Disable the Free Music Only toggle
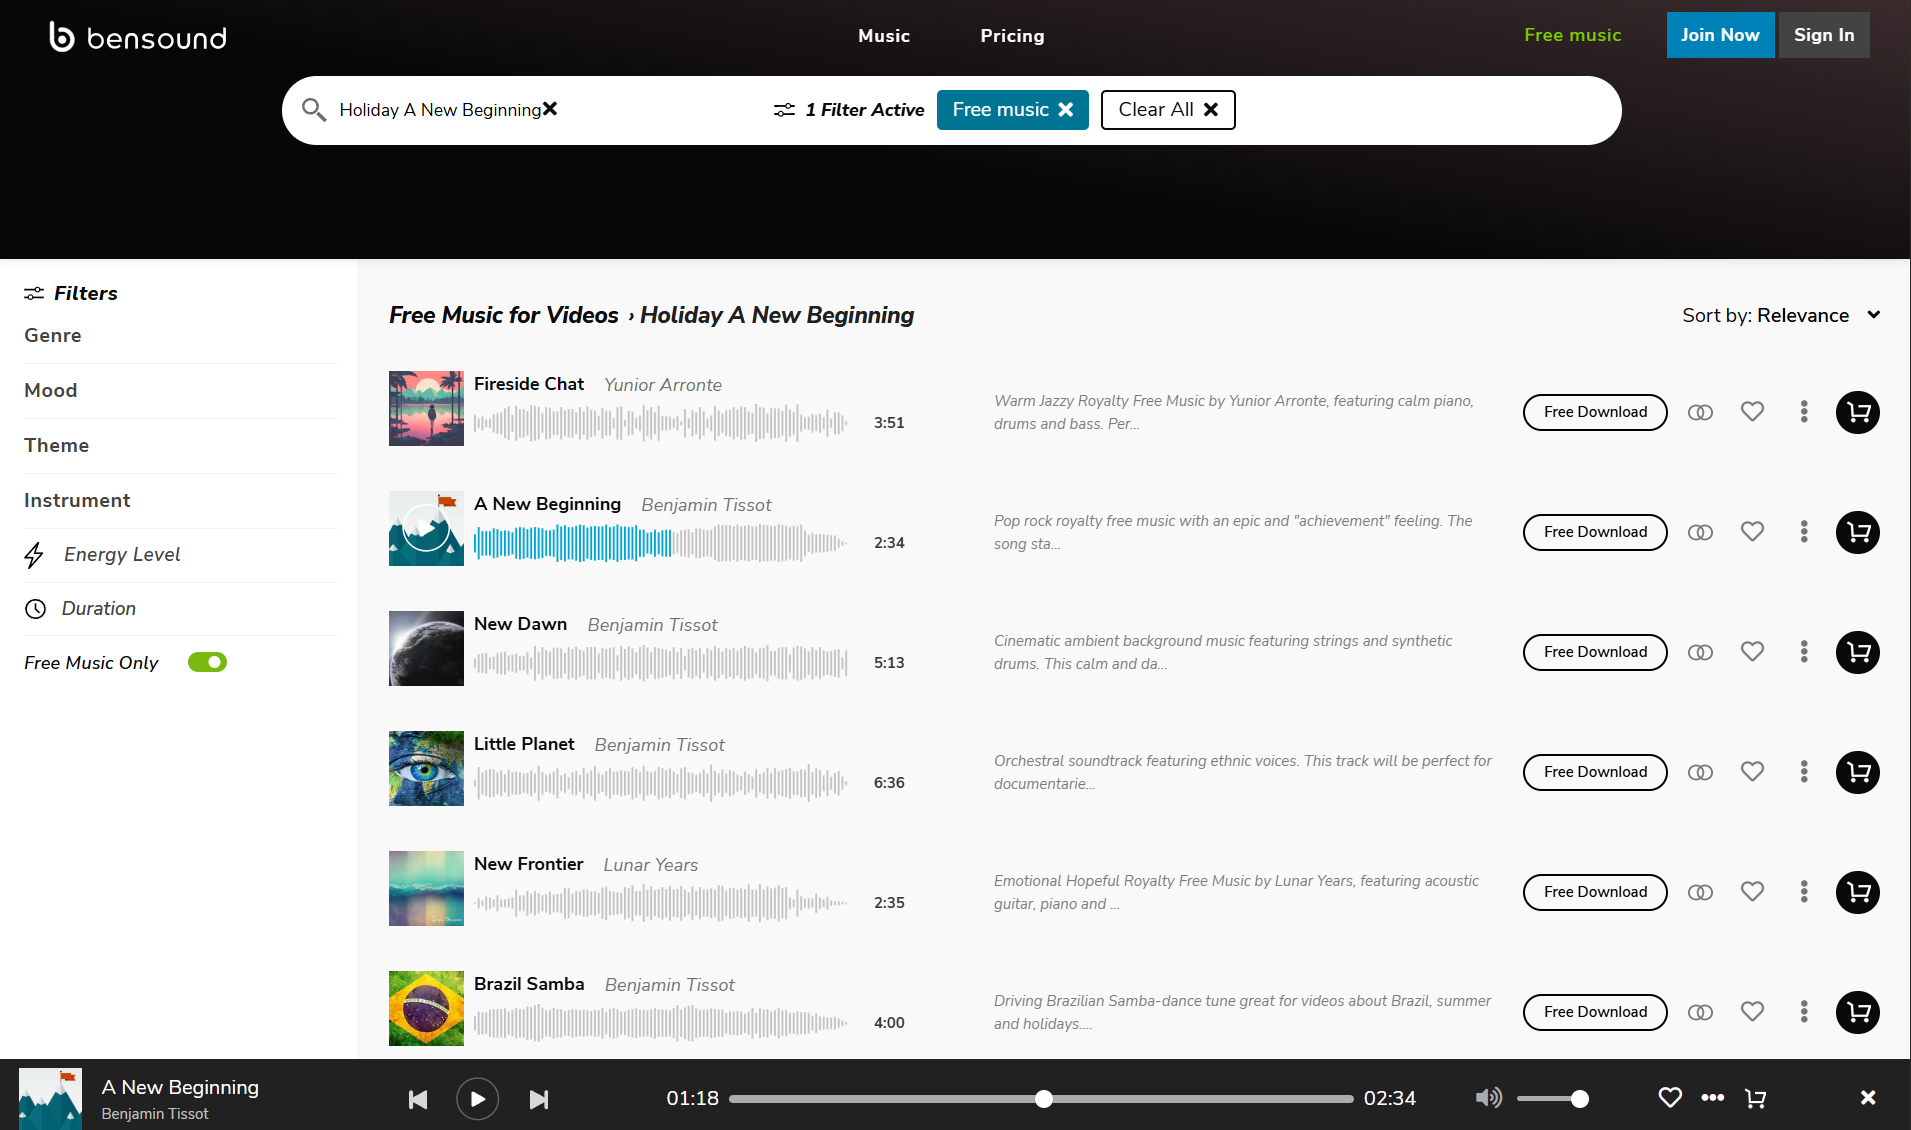The image size is (1911, 1130). (208, 662)
